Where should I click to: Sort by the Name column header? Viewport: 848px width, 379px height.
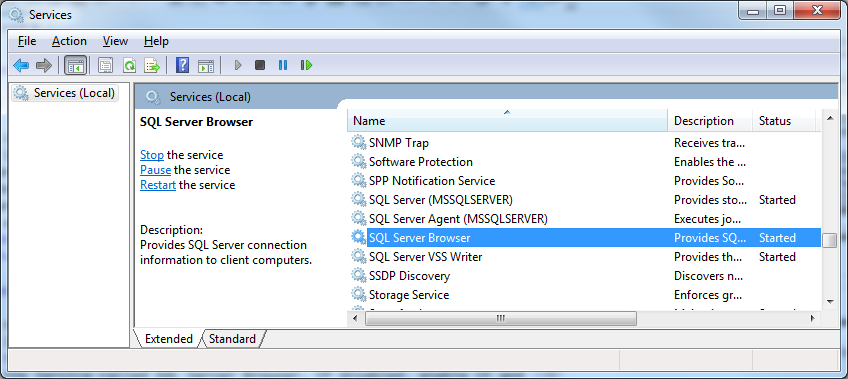tap(507, 121)
